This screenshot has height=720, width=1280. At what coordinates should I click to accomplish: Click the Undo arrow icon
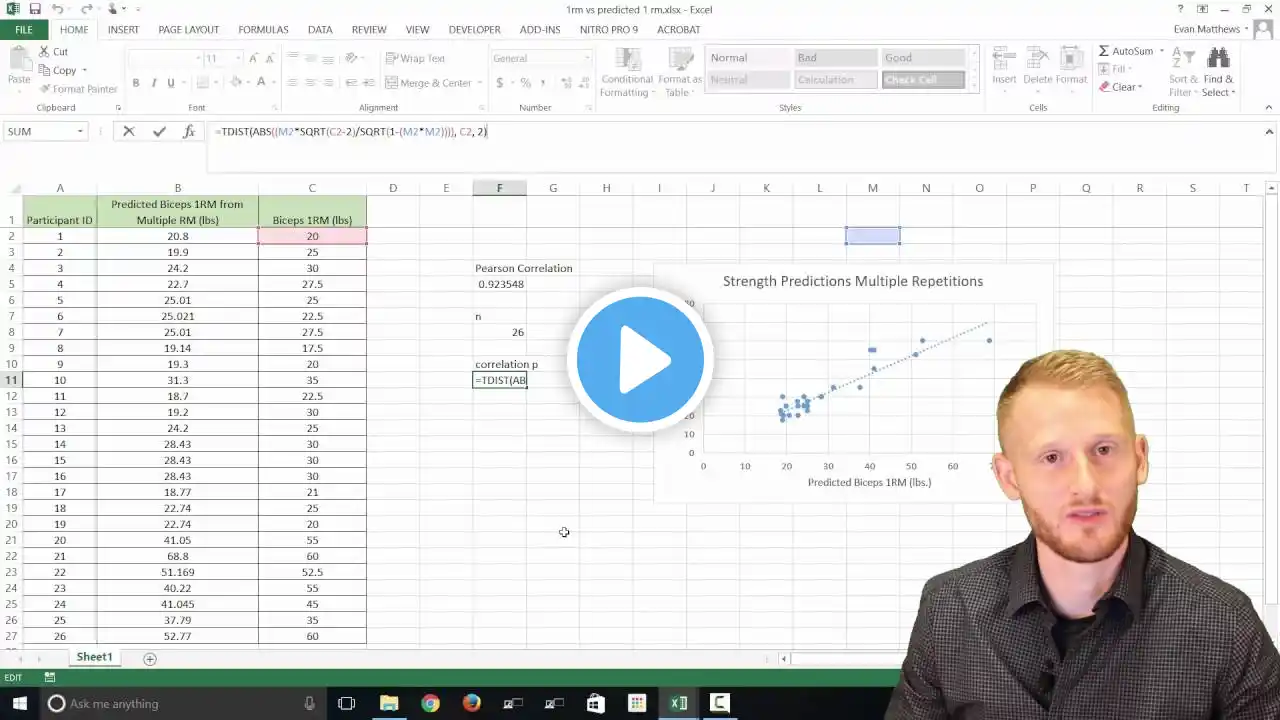(58, 9)
